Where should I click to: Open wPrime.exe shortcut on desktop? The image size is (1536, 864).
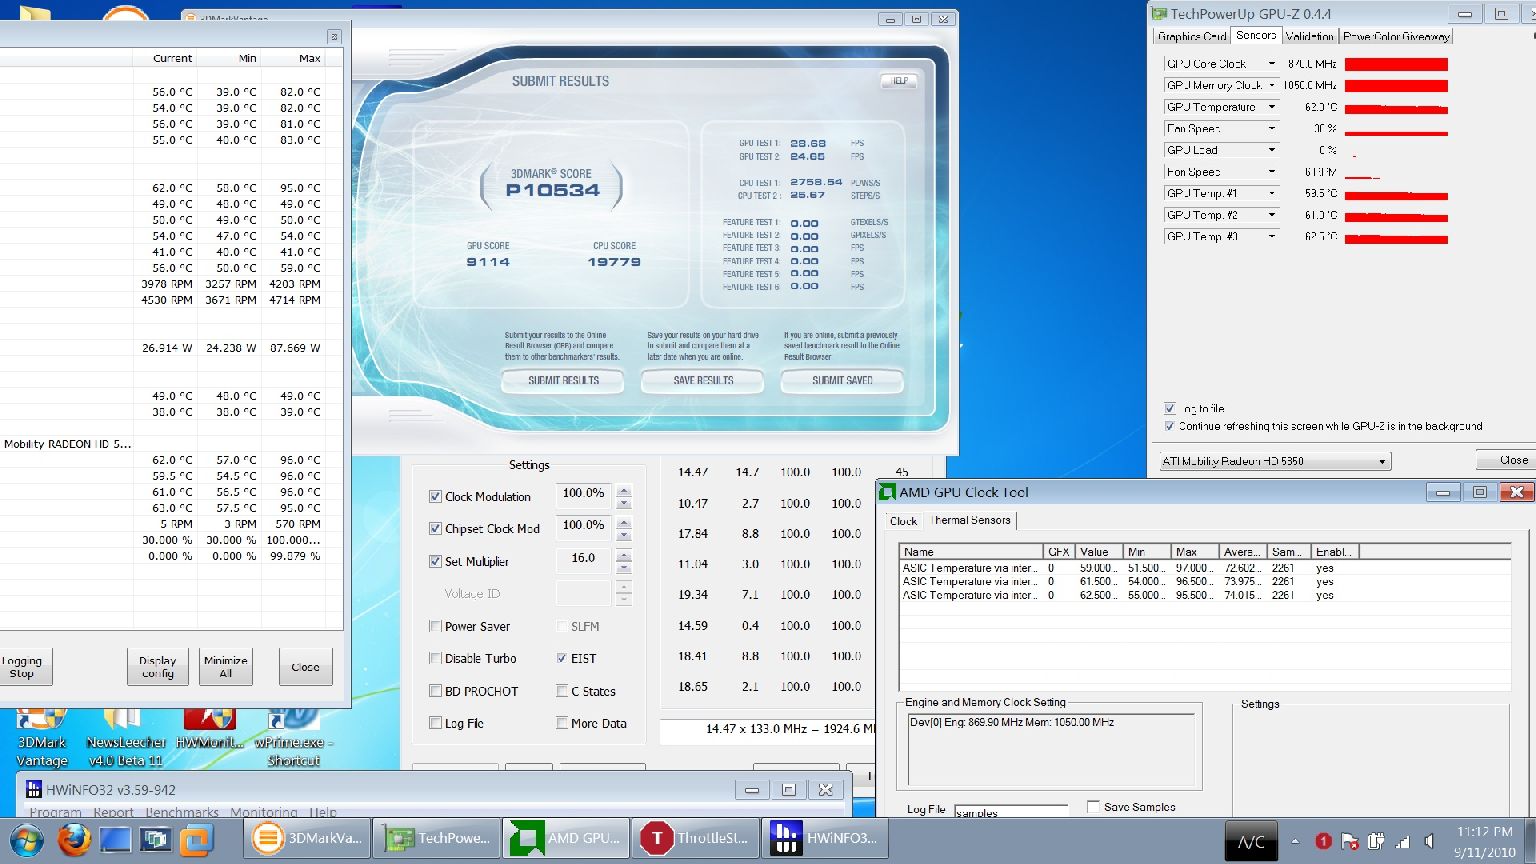point(294,738)
